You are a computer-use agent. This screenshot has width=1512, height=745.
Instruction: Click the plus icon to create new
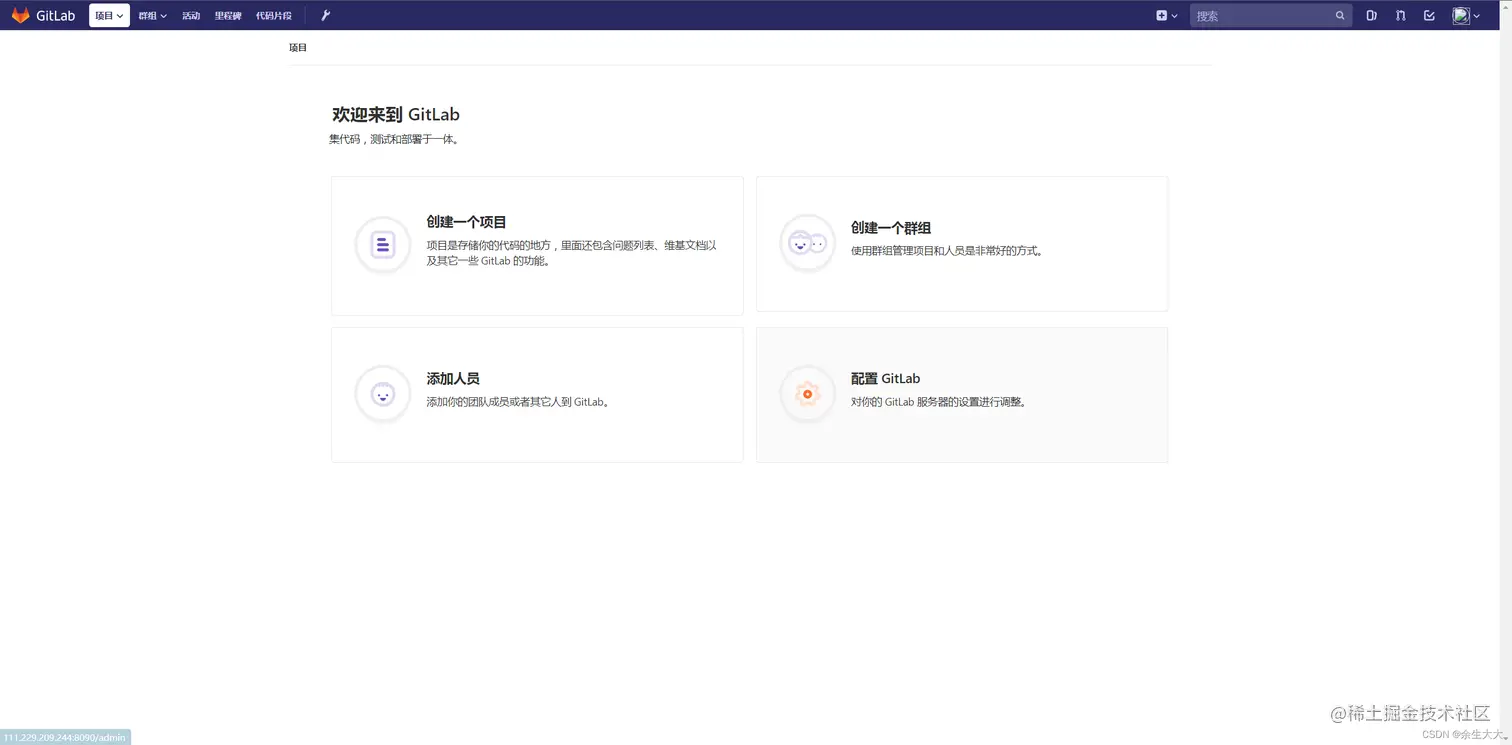pyautogui.click(x=1161, y=15)
